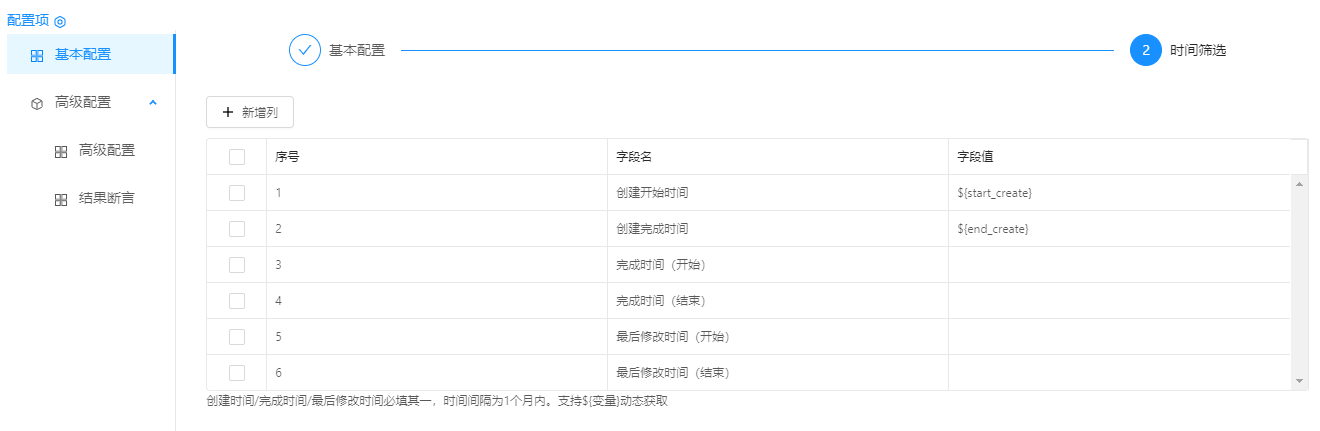Click the grid icon next to 基本配置
Screen dimensions: 1320x431
(37, 55)
